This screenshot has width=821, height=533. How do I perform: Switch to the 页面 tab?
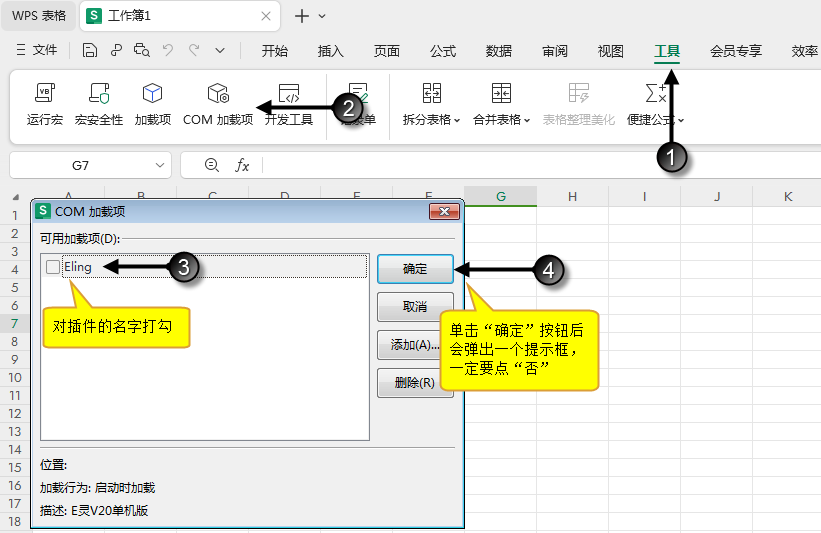pyautogui.click(x=387, y=51)
